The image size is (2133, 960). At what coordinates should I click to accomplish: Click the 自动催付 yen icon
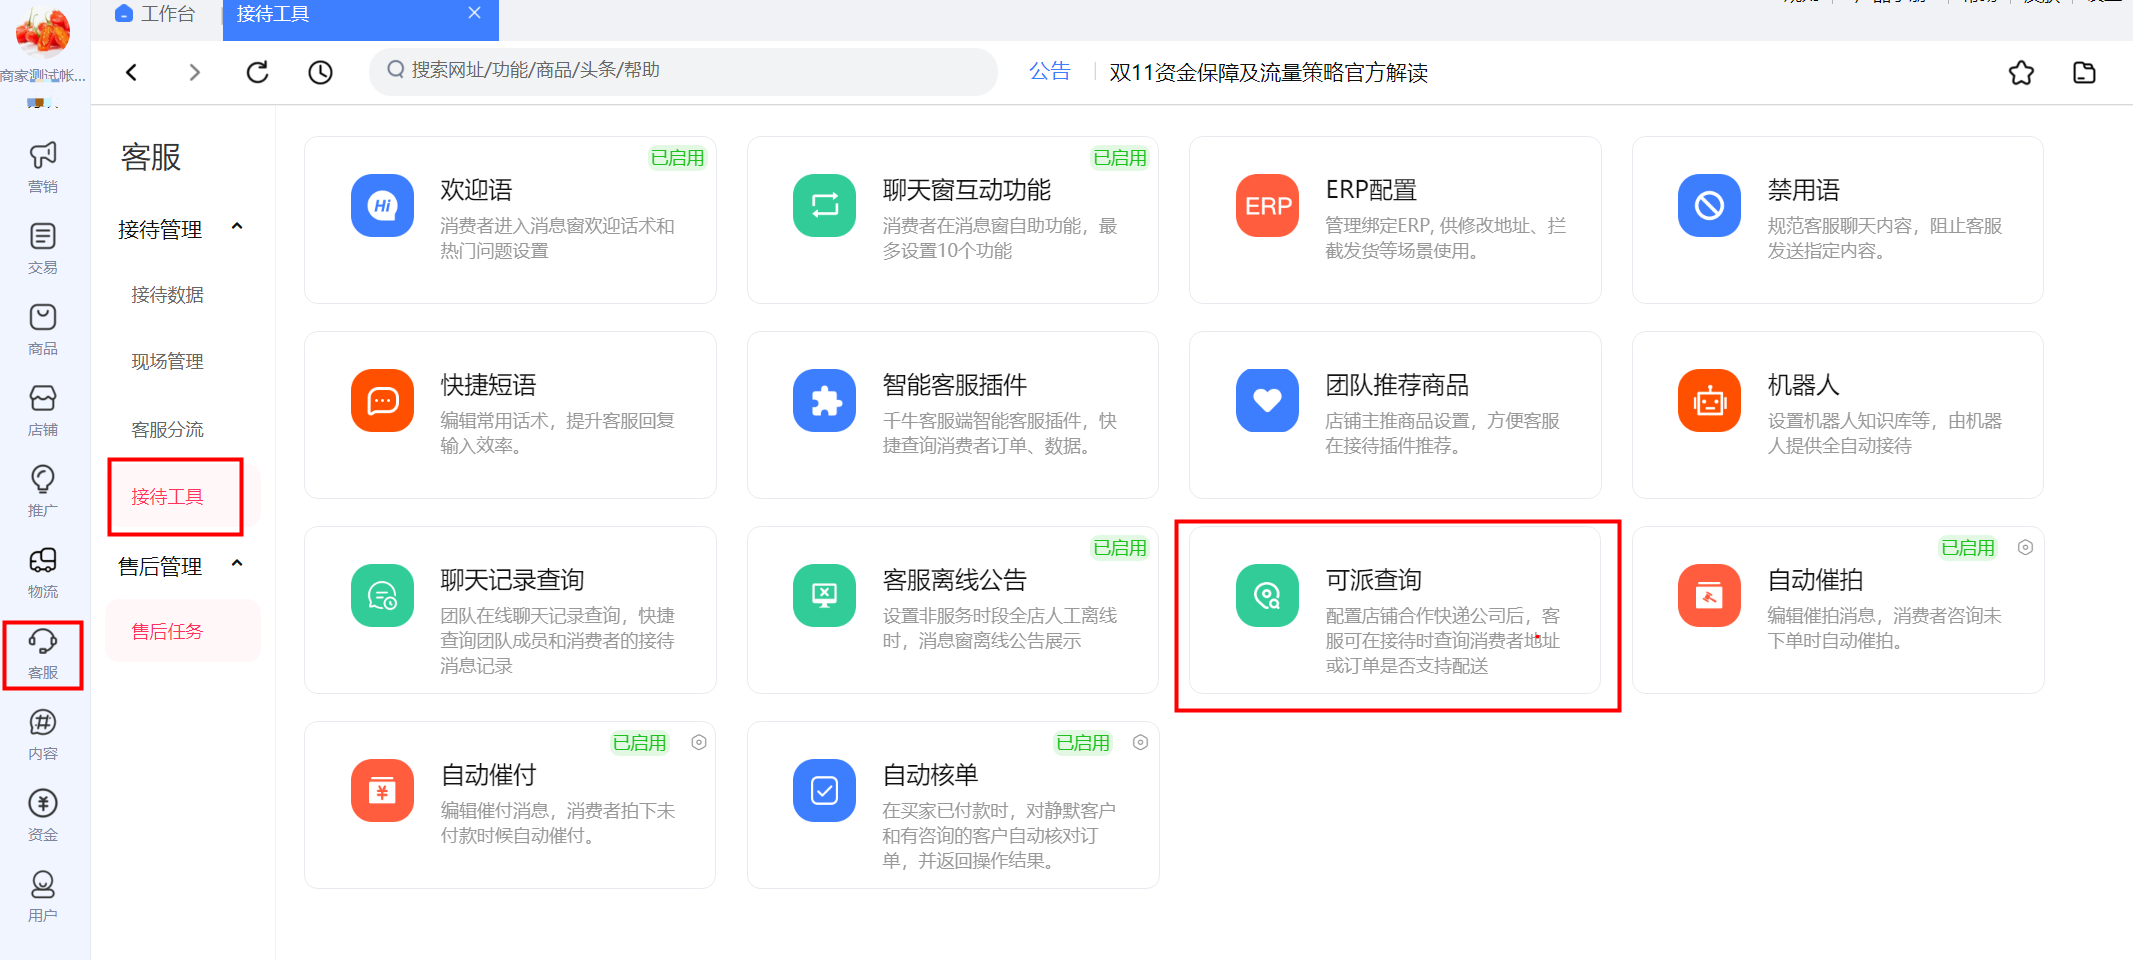pyautogui.click(x=382, y=790)
